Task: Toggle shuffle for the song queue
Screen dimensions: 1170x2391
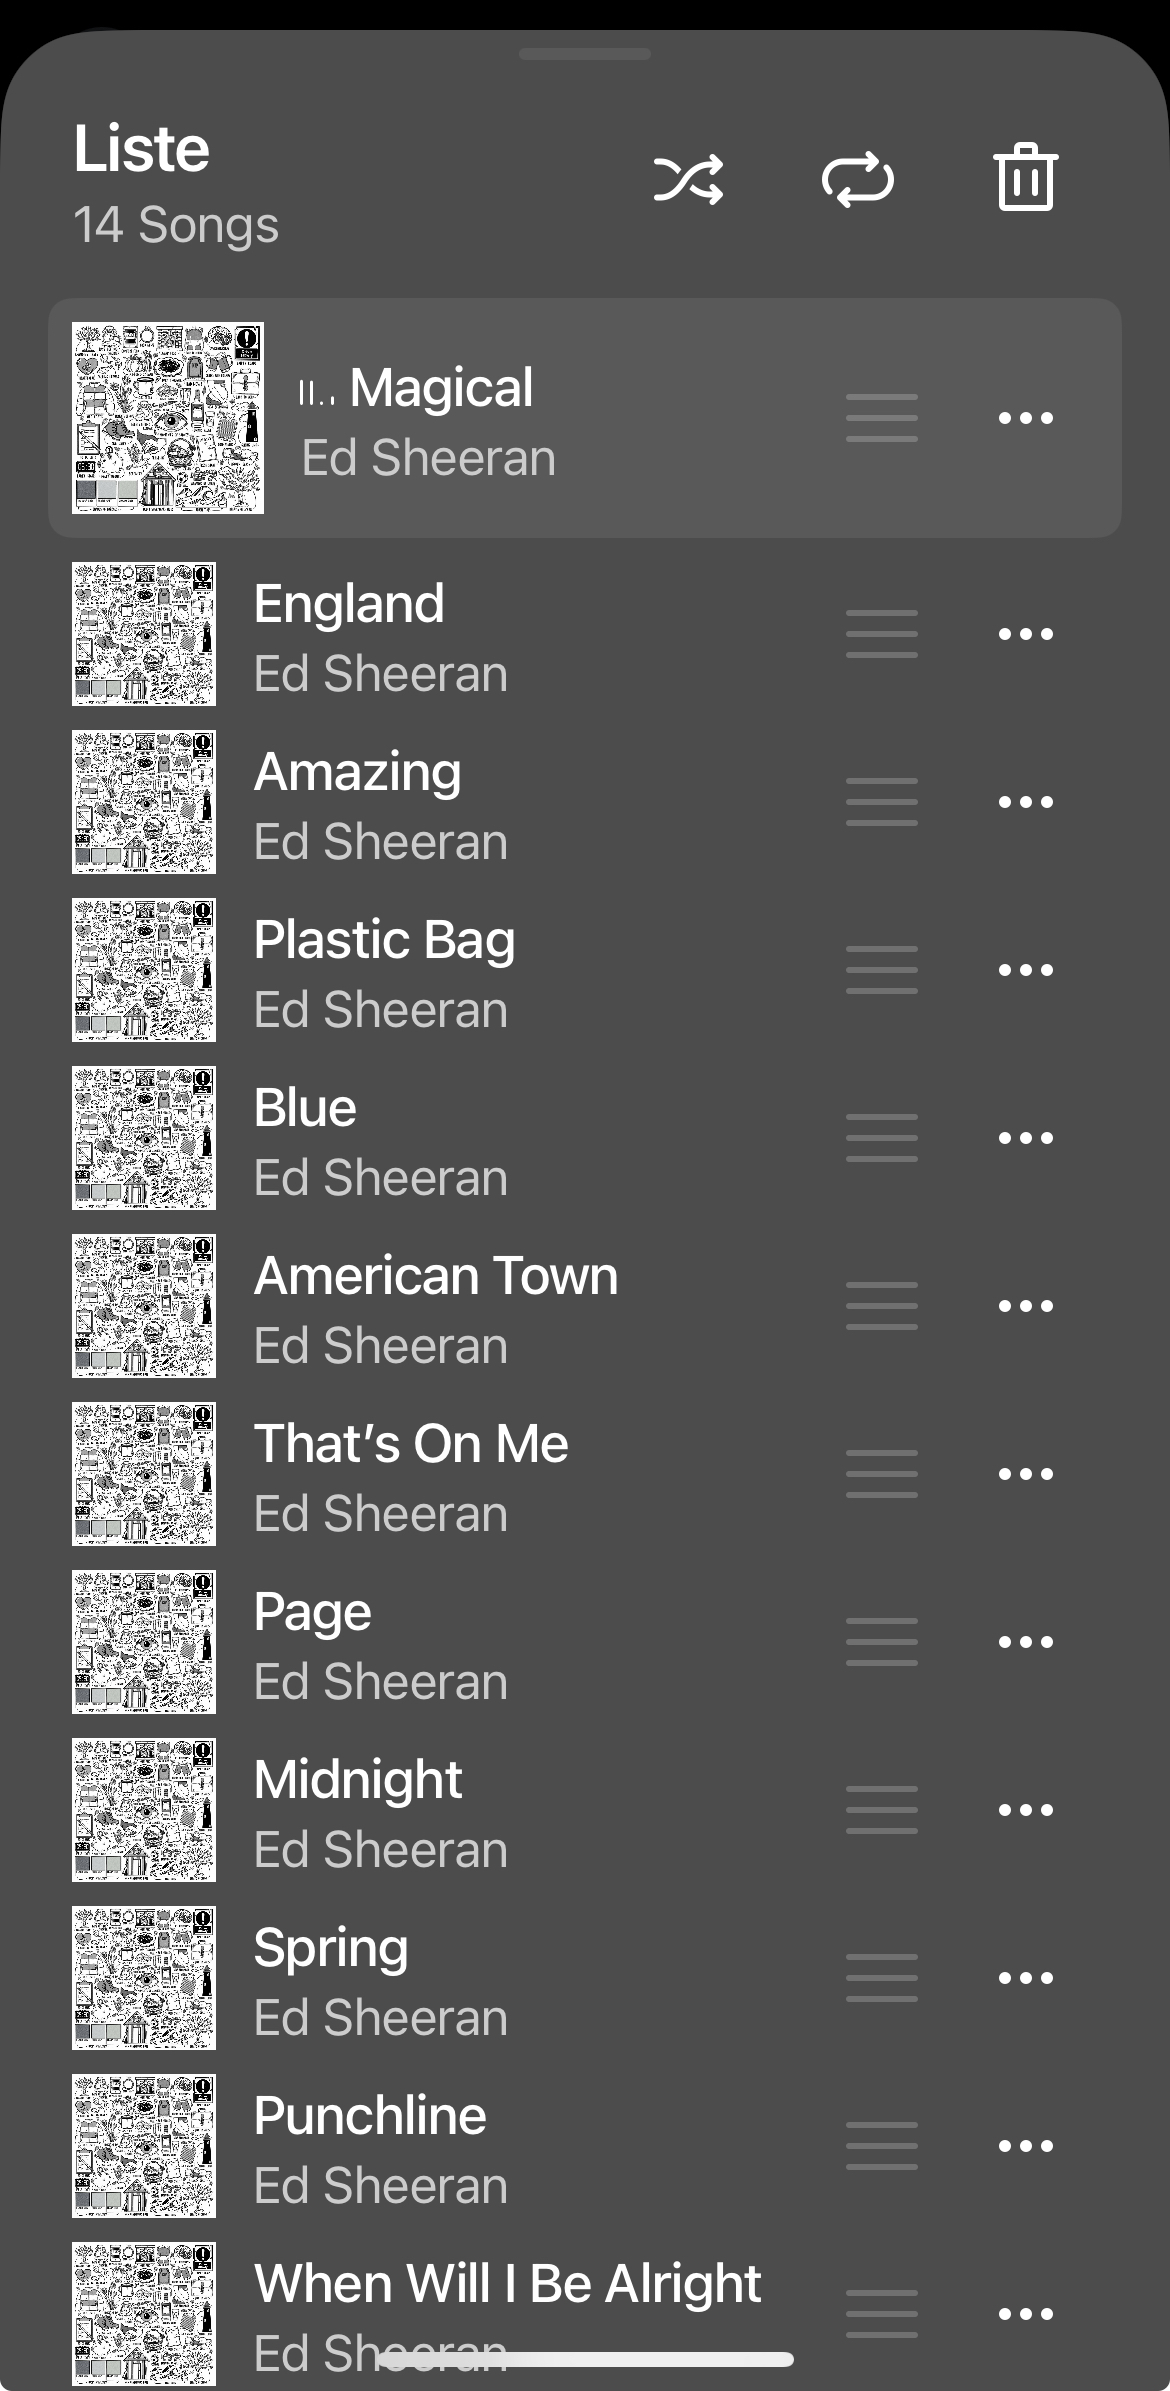Action: [688, 180]
